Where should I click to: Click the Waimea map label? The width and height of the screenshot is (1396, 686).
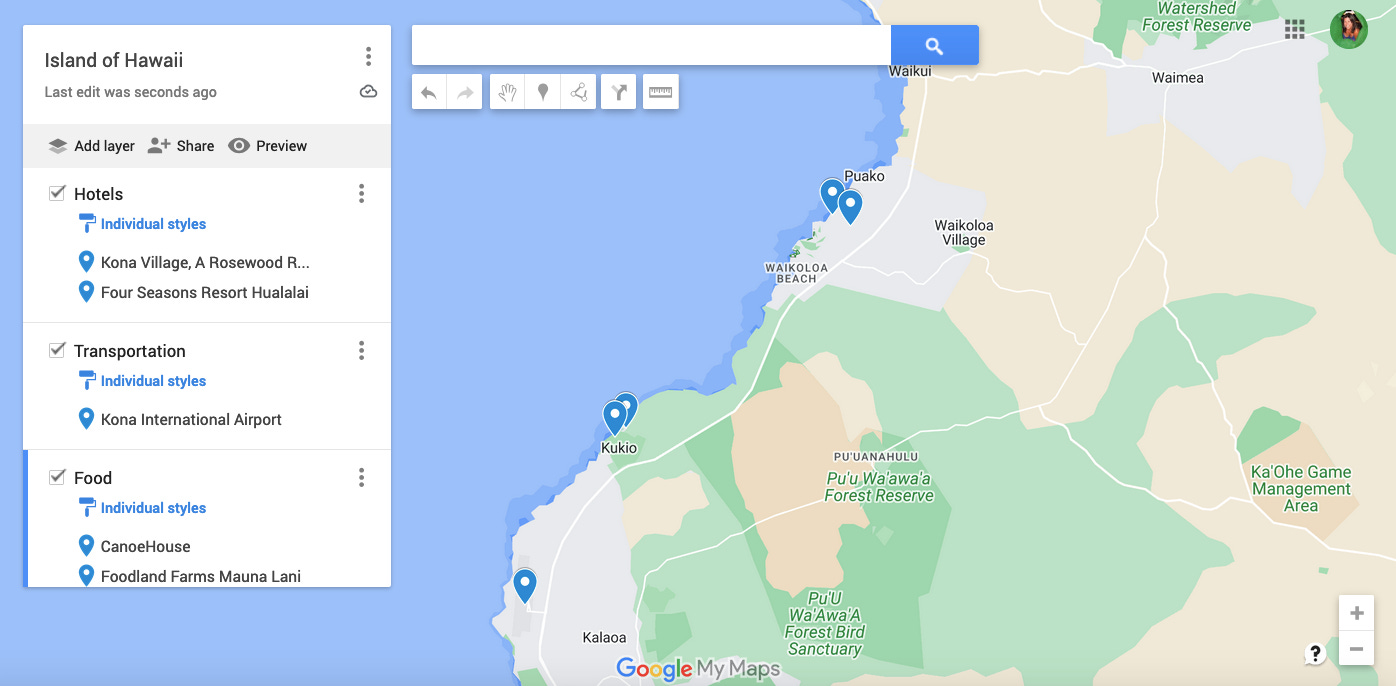pos(1178,77)
